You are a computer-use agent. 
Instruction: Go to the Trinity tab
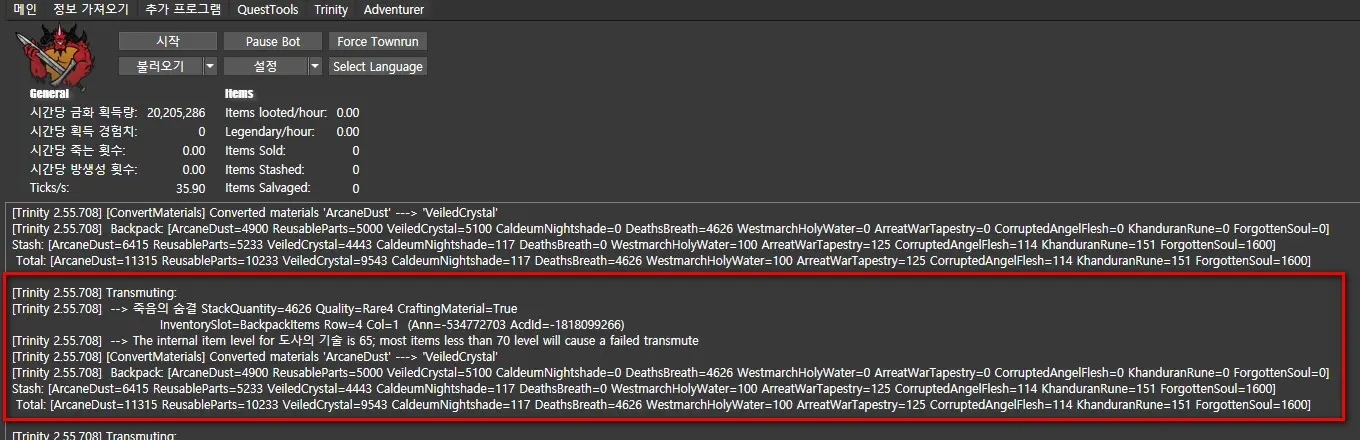click(x=331, y=9)
